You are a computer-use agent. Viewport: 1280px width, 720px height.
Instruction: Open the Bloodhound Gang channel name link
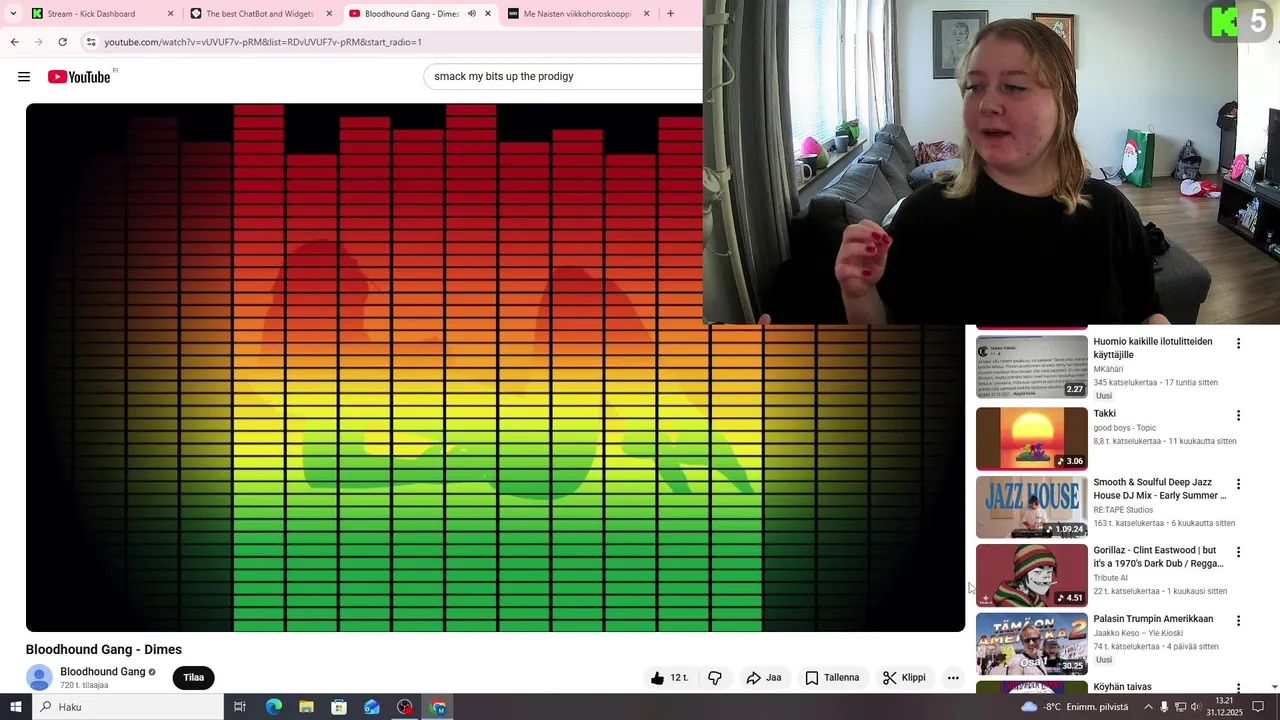point(103,672)
